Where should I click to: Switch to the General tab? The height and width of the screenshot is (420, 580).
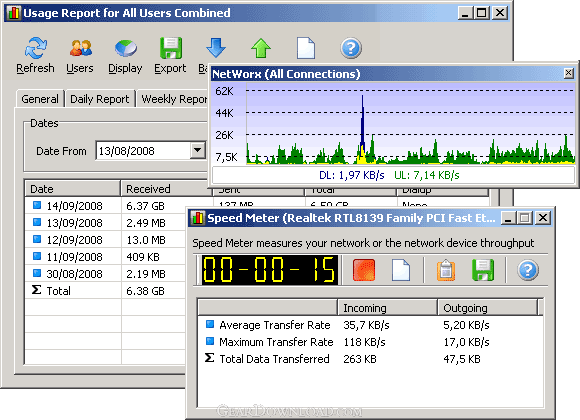point(40,99)
